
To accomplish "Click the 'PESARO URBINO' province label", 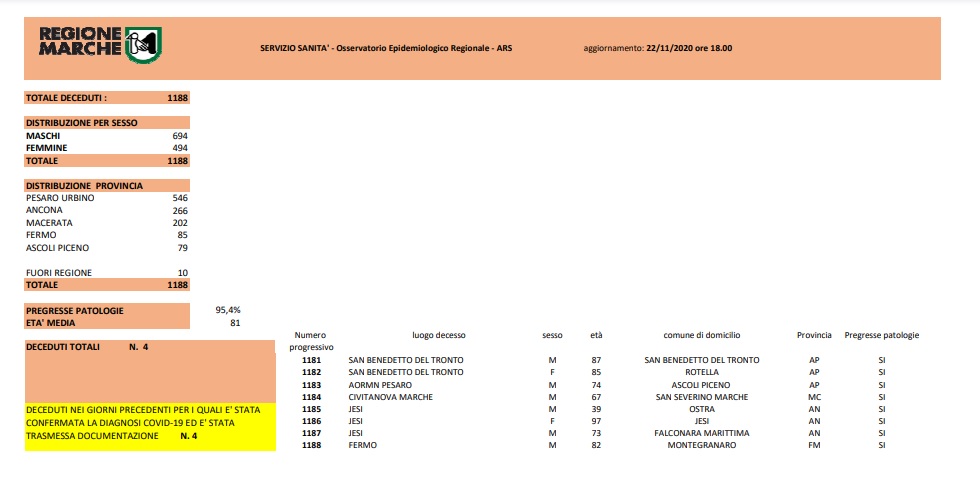I will click(61, 198).
